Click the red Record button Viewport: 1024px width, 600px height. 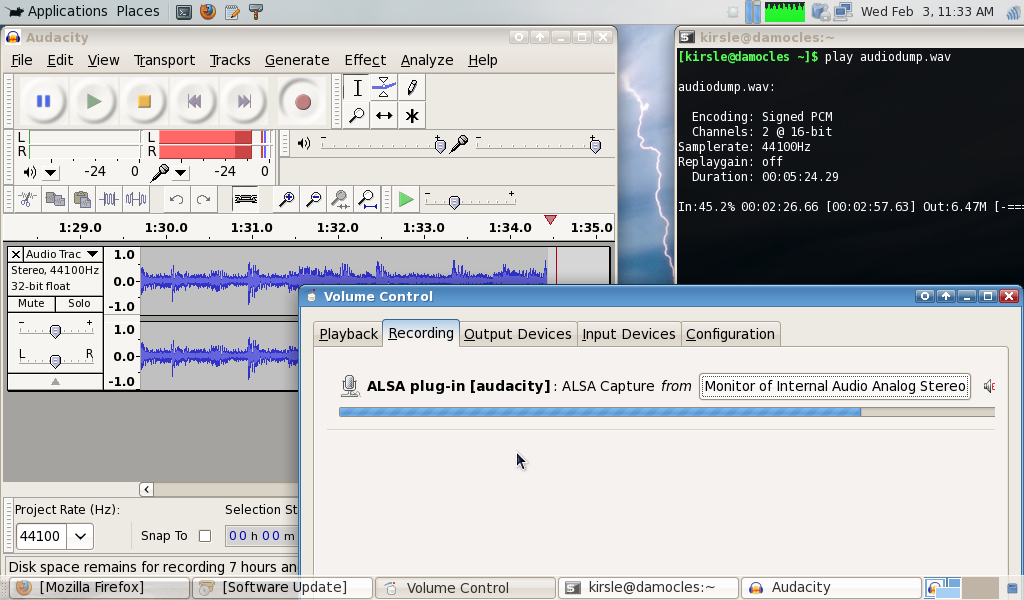302,101
